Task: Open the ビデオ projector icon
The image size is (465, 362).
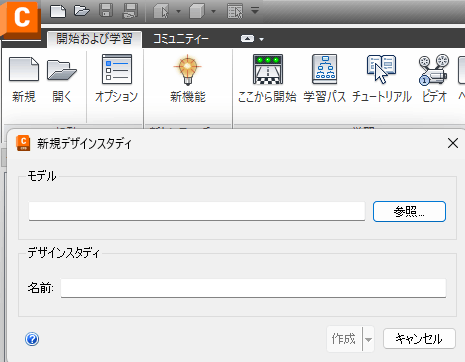Action: click(434, 79)
